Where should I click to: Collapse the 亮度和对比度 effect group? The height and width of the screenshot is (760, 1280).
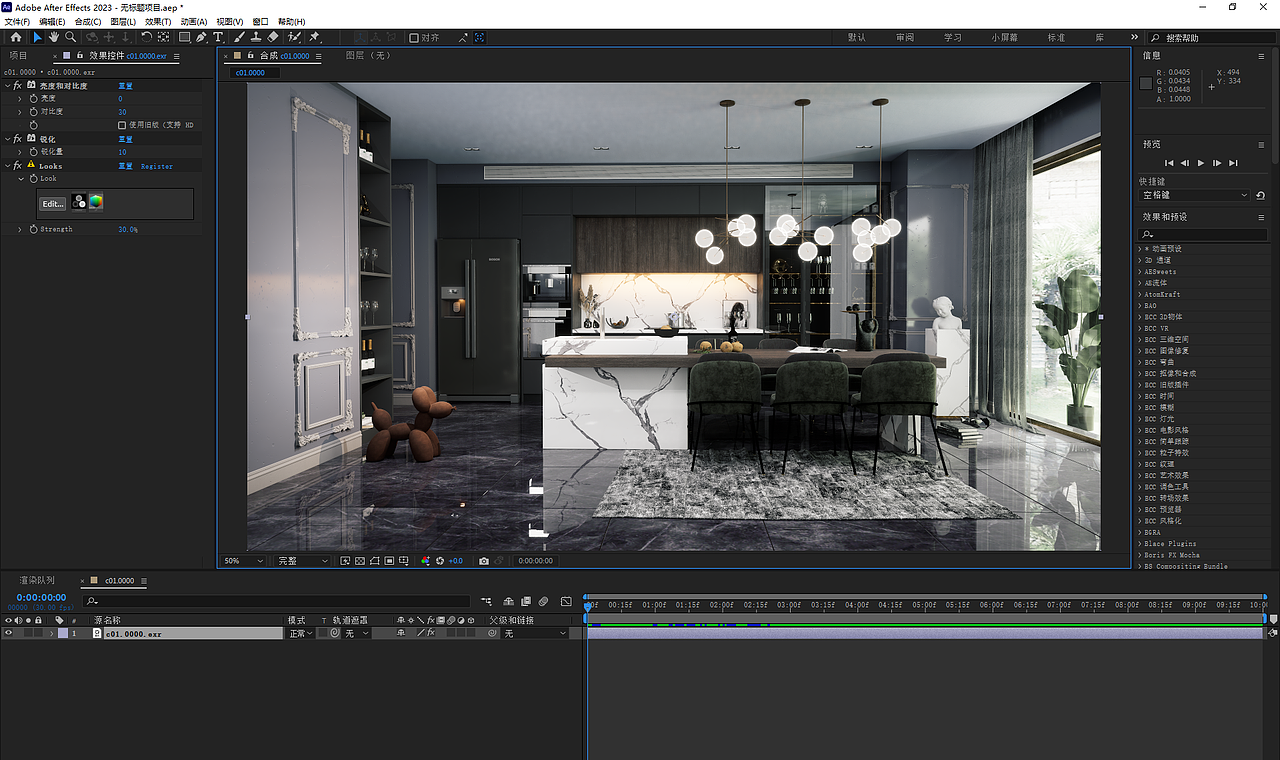[x=8, y=86]
